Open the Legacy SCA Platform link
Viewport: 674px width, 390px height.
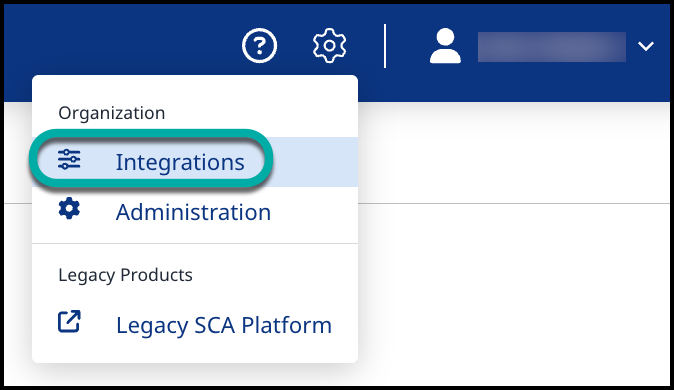pyautogui.click(x=224, y=325)
